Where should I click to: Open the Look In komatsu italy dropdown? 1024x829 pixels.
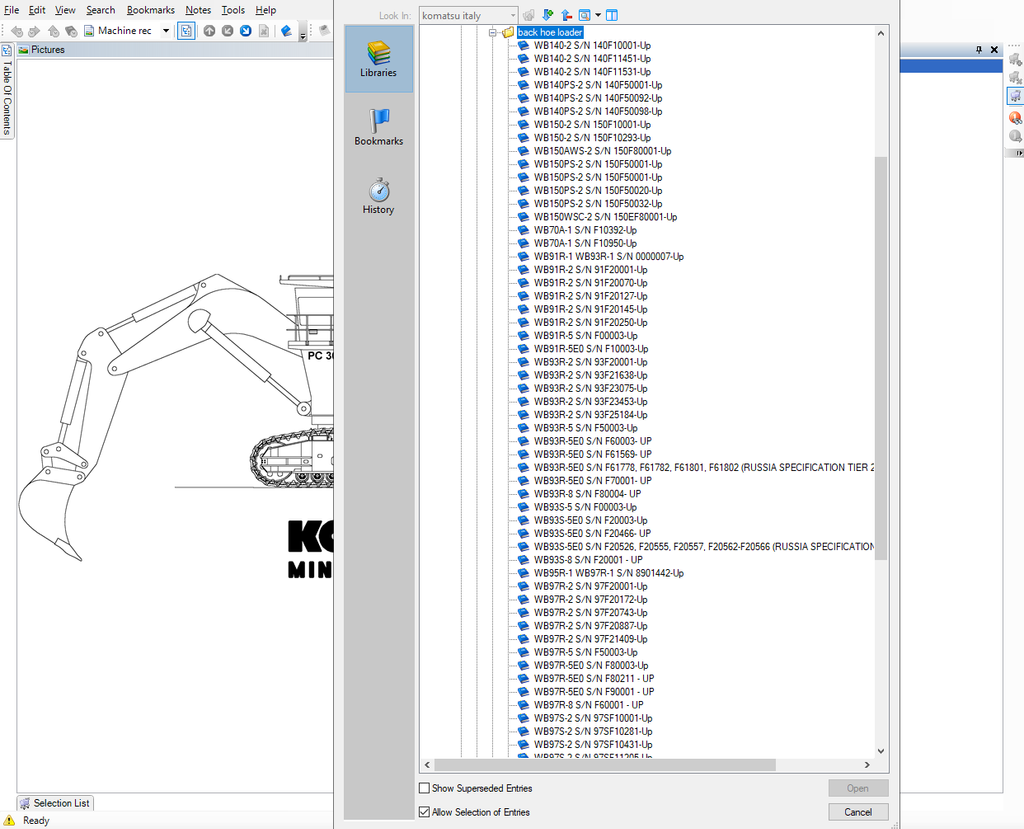tap(513, 15)
